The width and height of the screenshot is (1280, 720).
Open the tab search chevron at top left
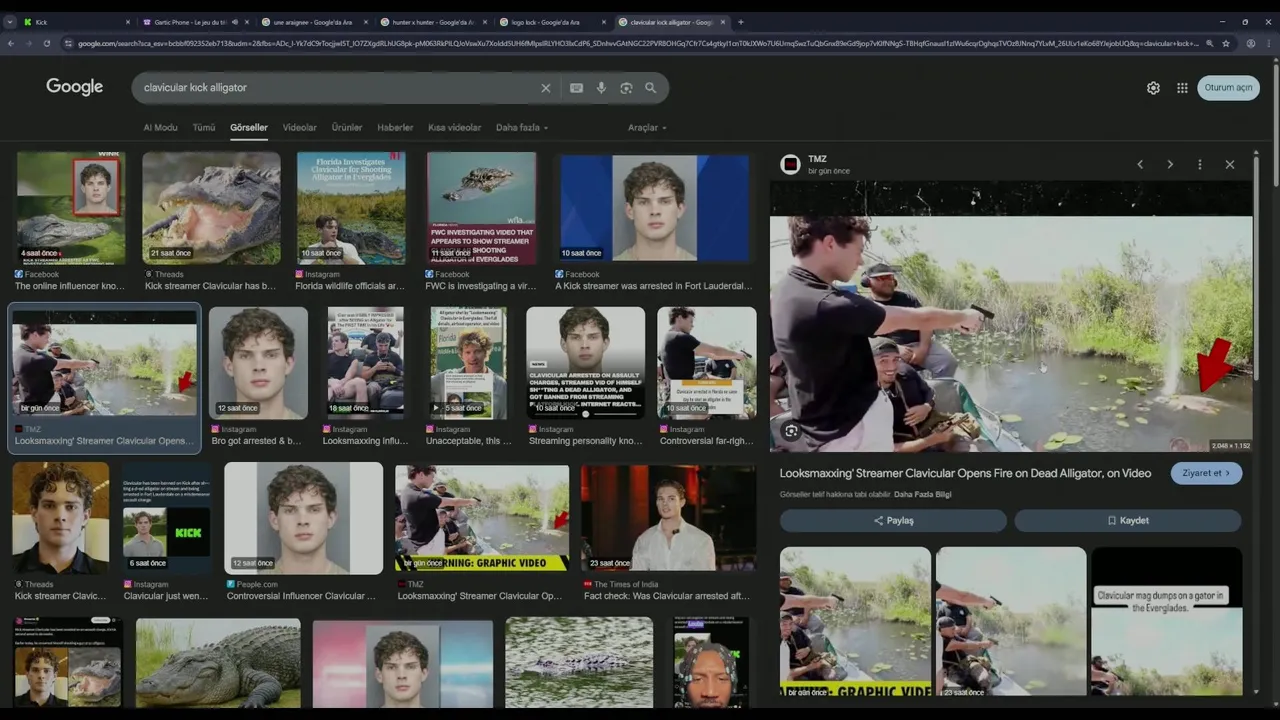(10, 22)
